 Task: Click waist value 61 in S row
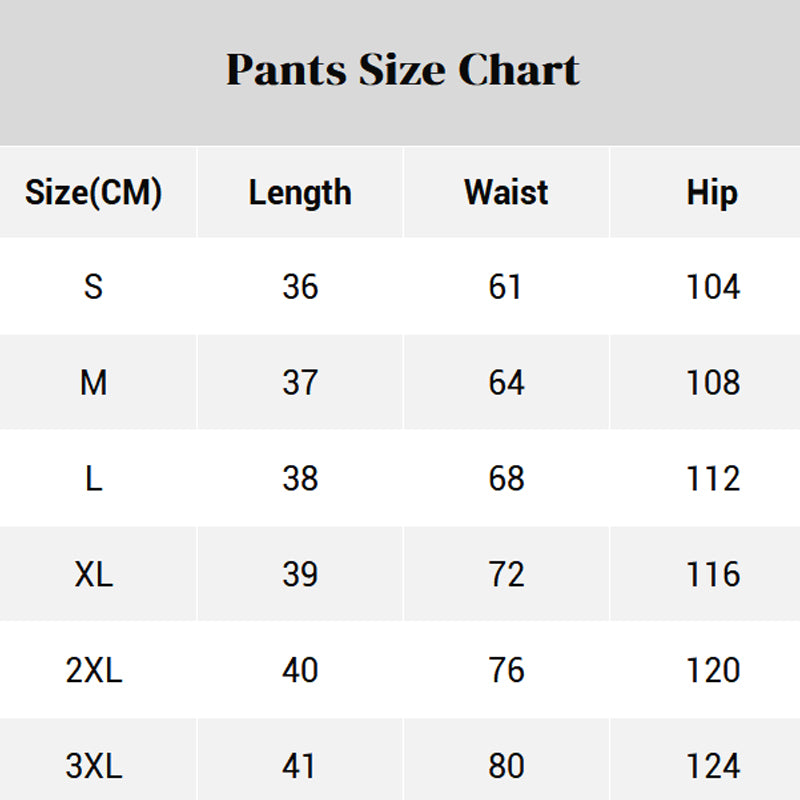(506, 287)
